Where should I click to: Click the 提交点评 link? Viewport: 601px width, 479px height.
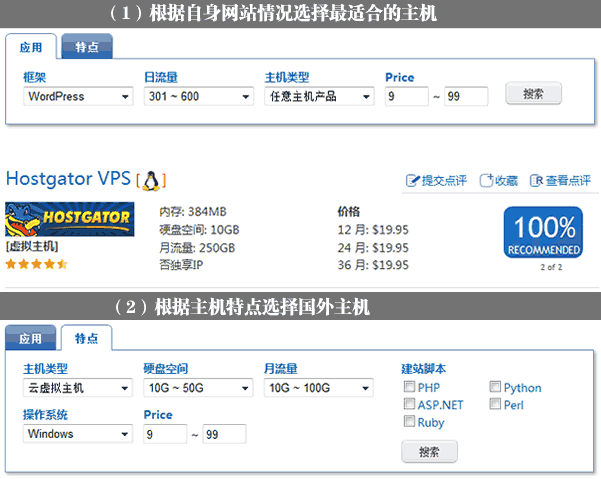point(444,180)
